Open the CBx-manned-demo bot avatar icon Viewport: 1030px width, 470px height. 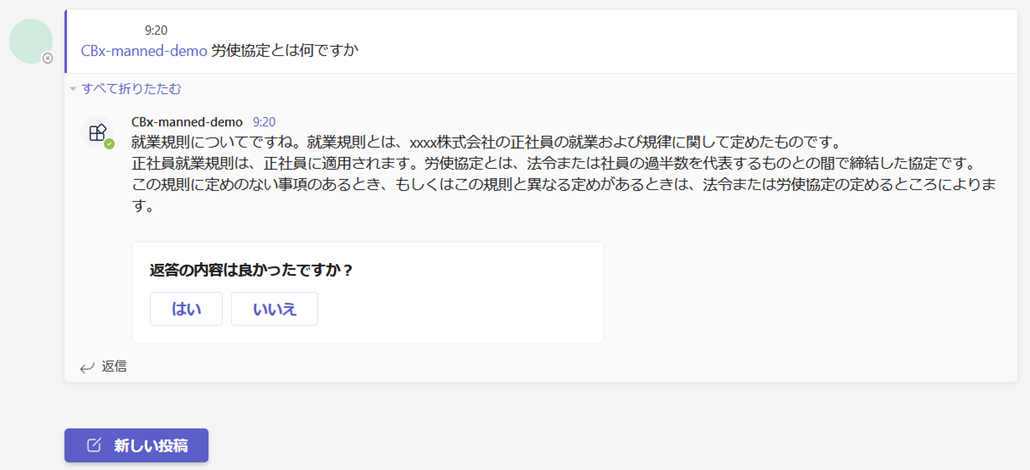(97, 133)
